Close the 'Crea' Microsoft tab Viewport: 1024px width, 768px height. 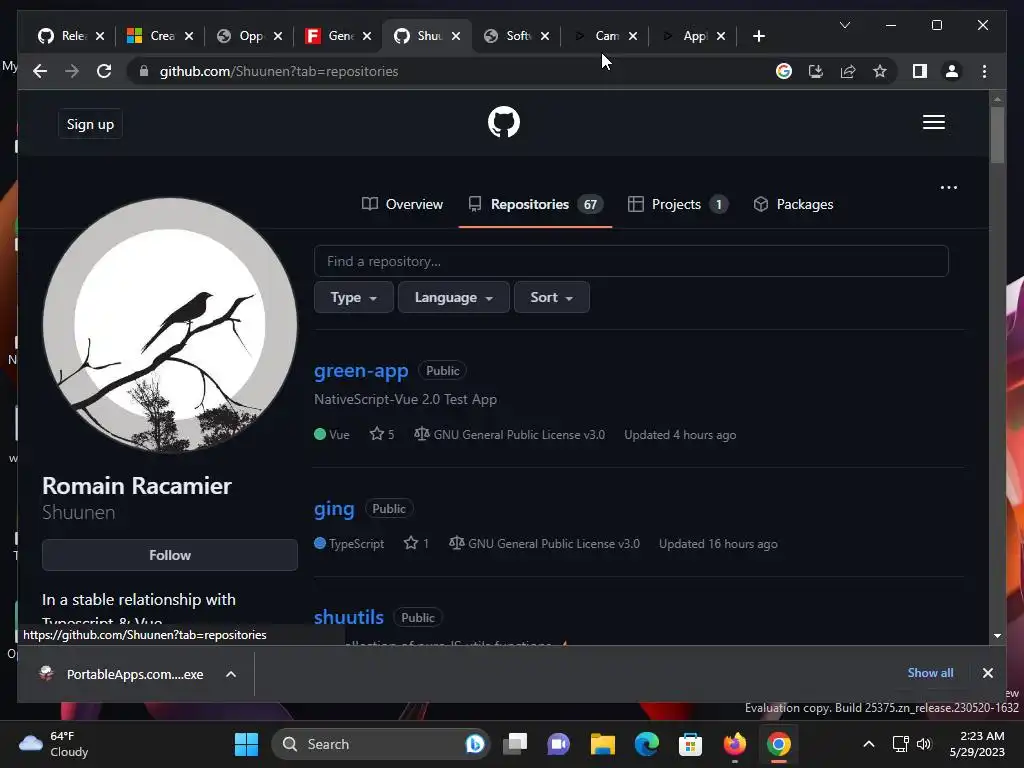click(x=189, y=36)
